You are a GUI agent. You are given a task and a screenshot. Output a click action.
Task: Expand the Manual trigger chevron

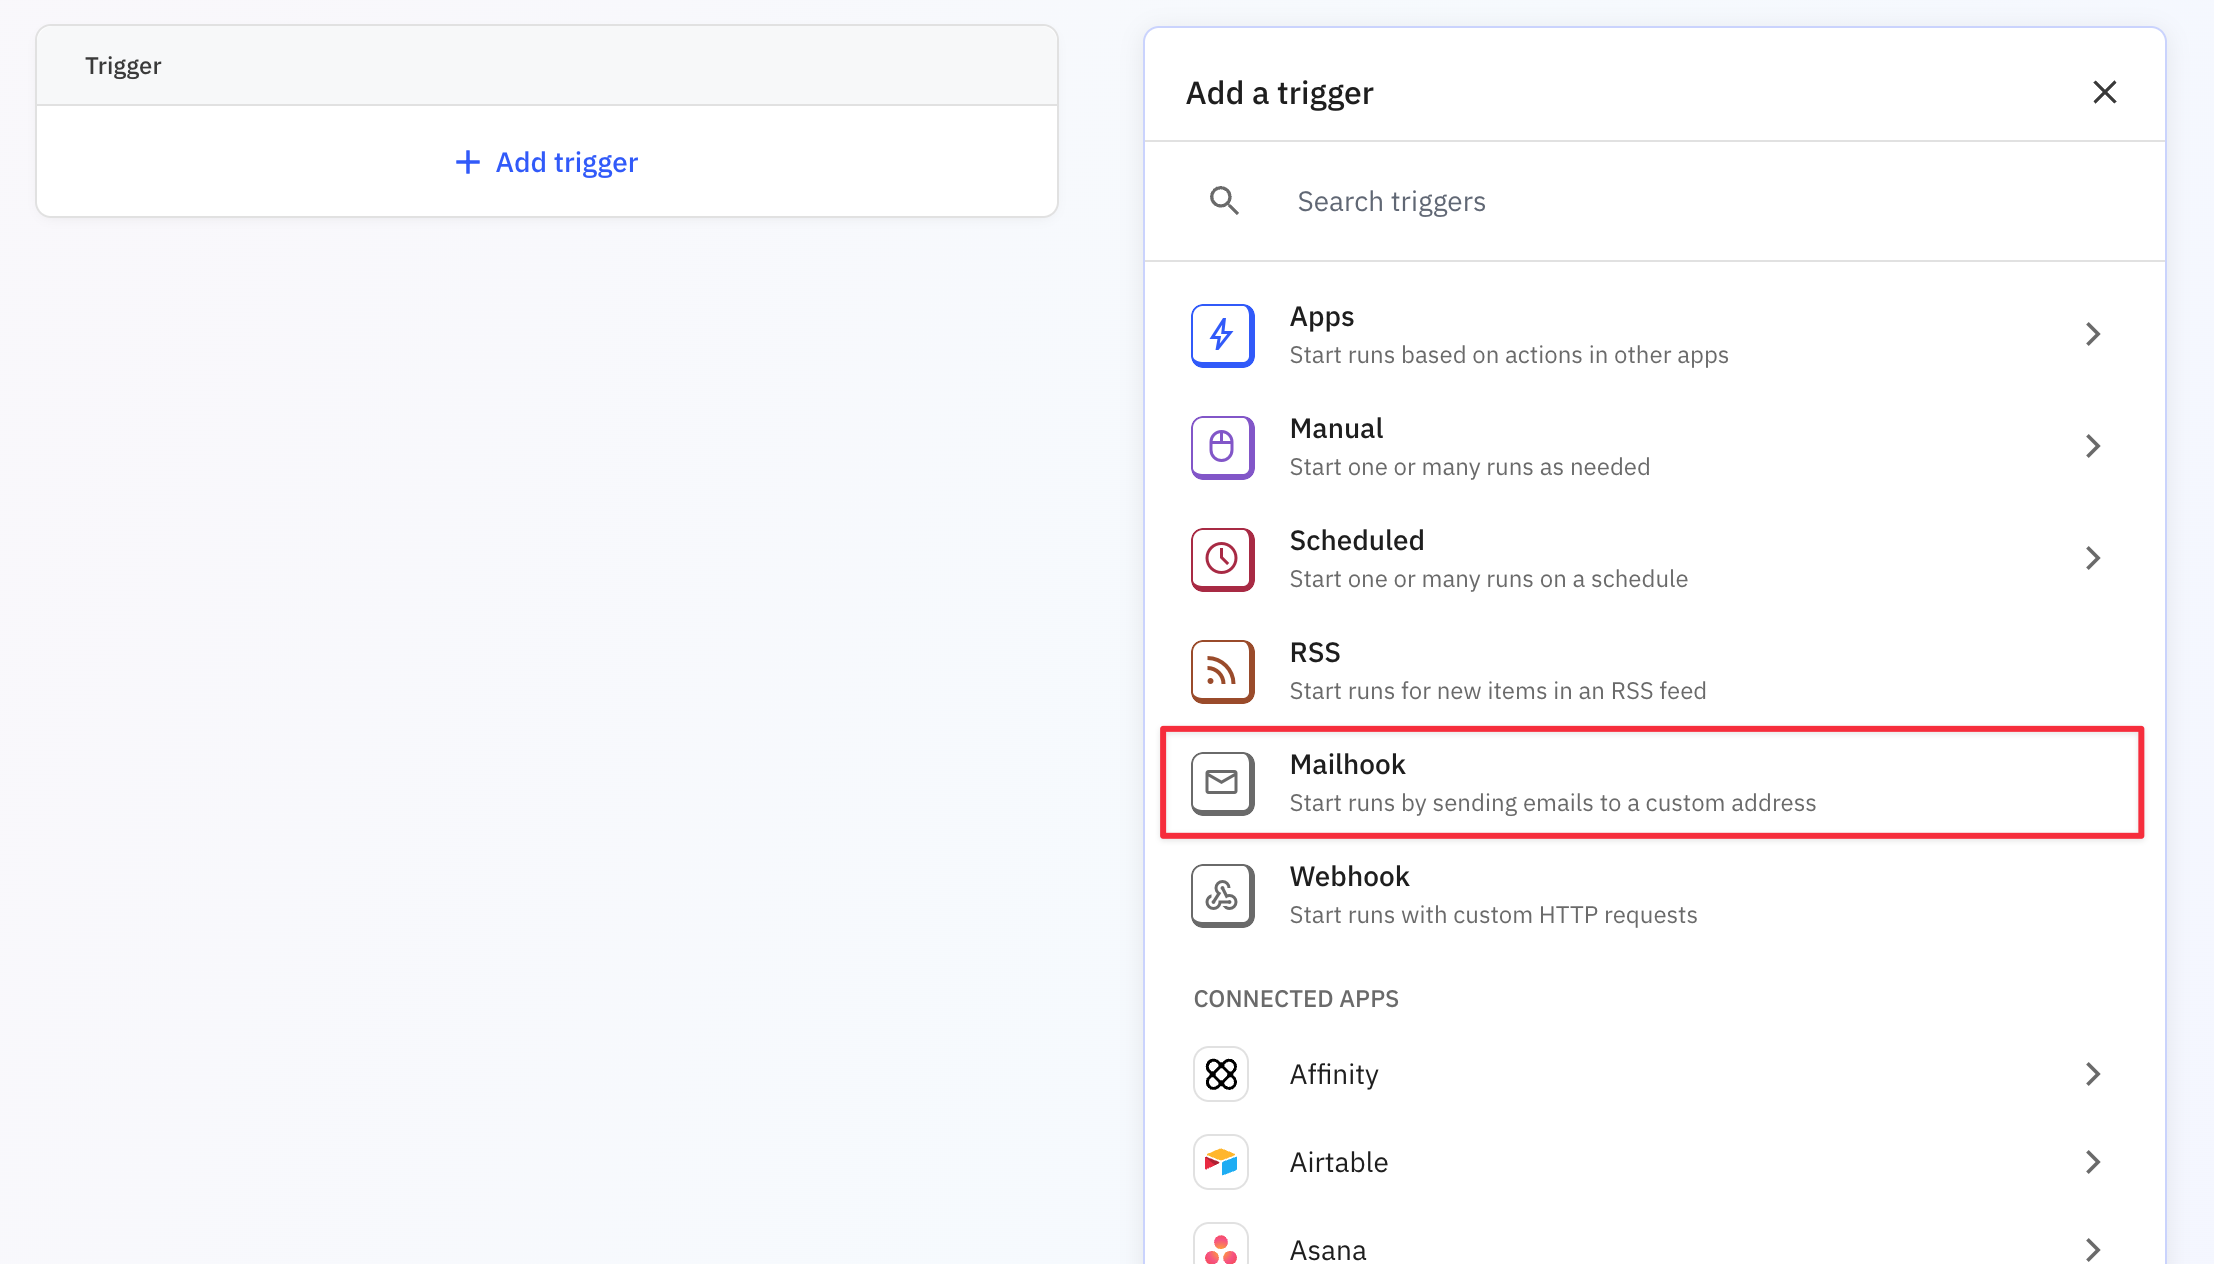click(2093, 446)
